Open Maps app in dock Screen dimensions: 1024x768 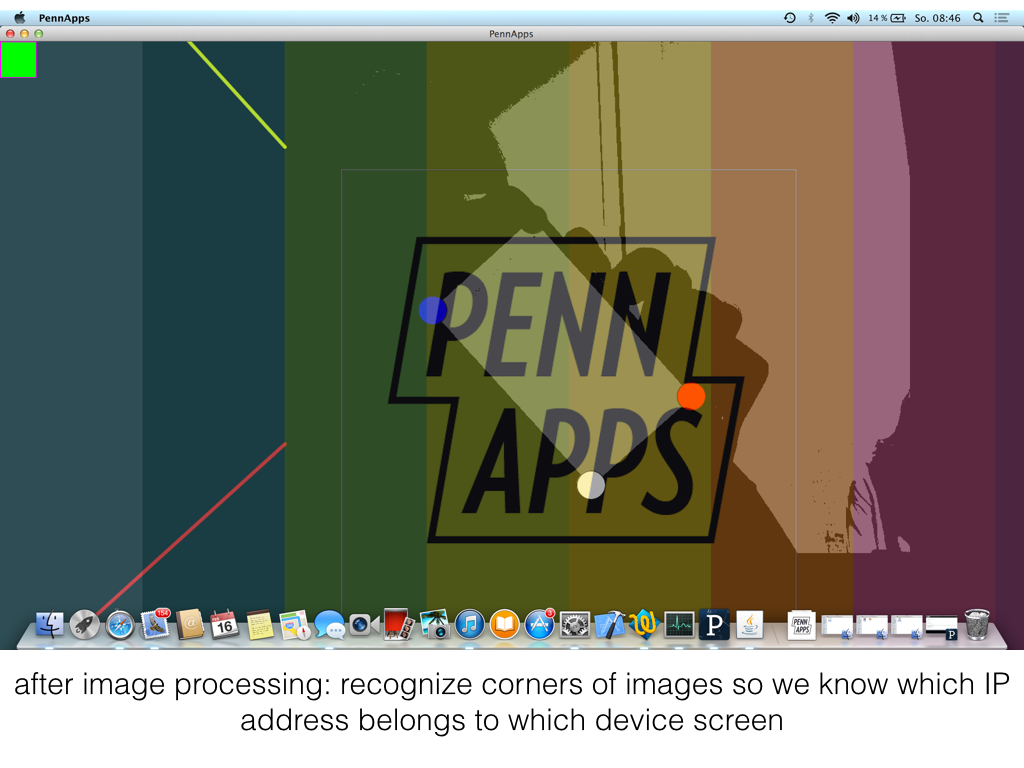pyautogui.click(x=295, y=625)
